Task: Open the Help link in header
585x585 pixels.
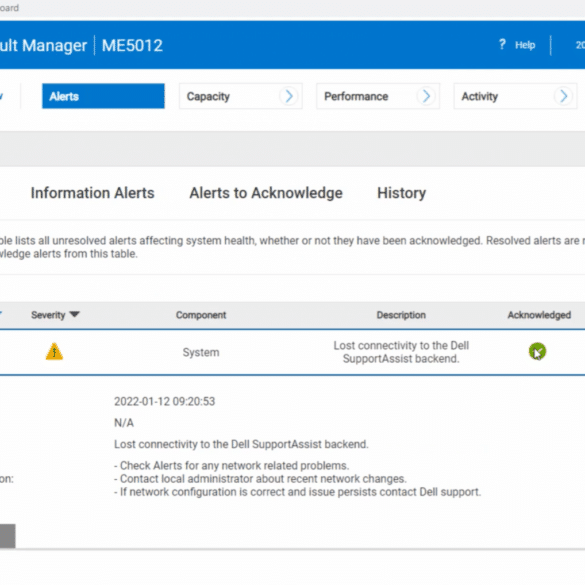Action: (525, 45)
